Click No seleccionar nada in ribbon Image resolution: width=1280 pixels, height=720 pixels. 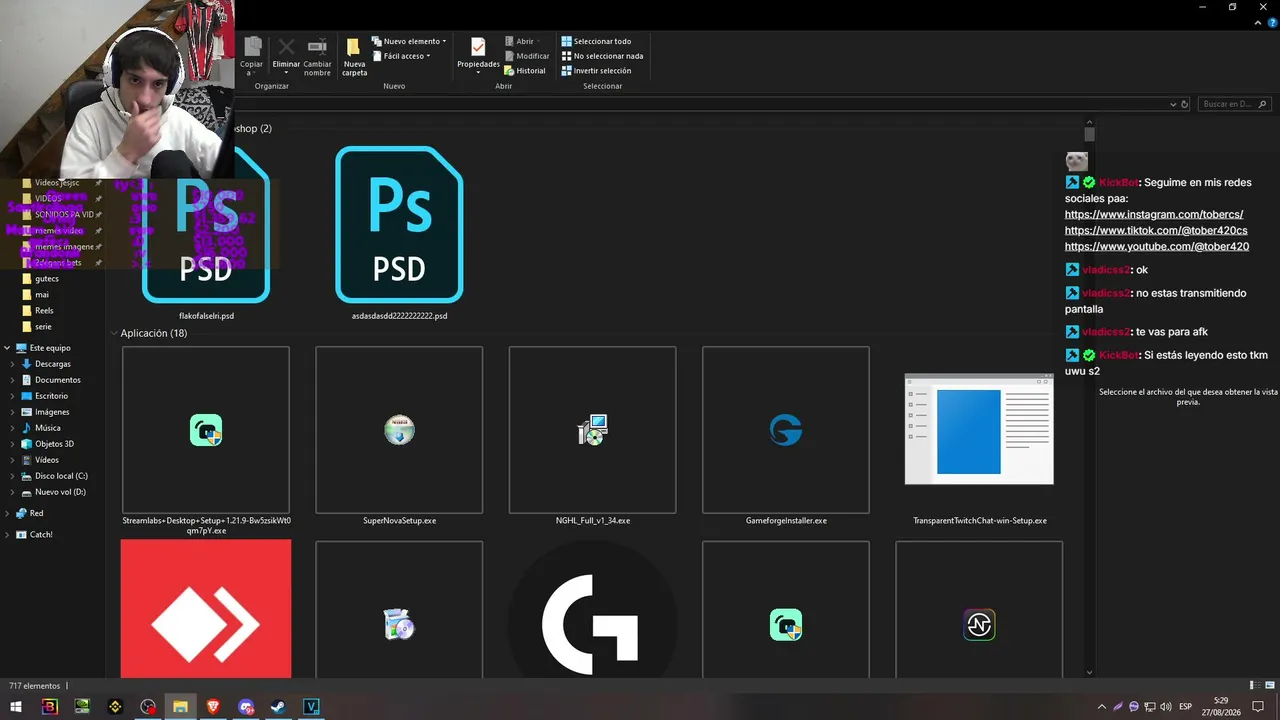pyautogui.click(x=602, y=56)
